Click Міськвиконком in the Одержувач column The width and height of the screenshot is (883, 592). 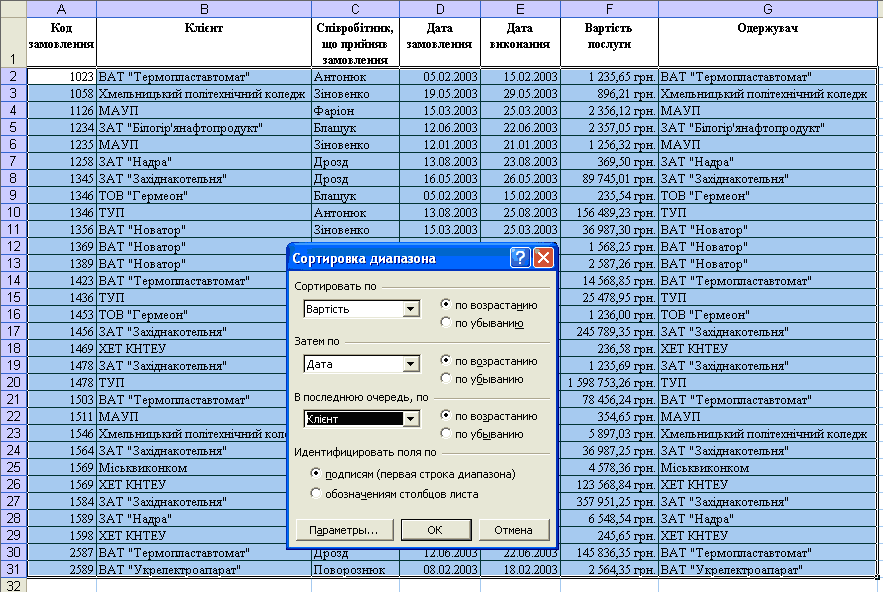tap(768, 468)
